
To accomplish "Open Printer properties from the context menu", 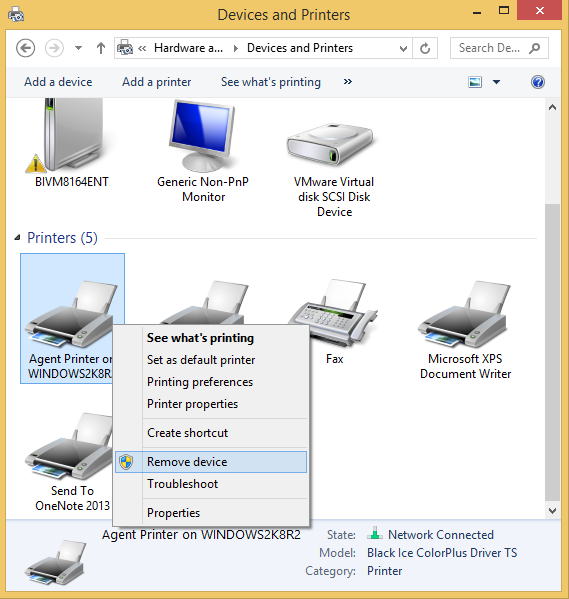I will 211,404.
